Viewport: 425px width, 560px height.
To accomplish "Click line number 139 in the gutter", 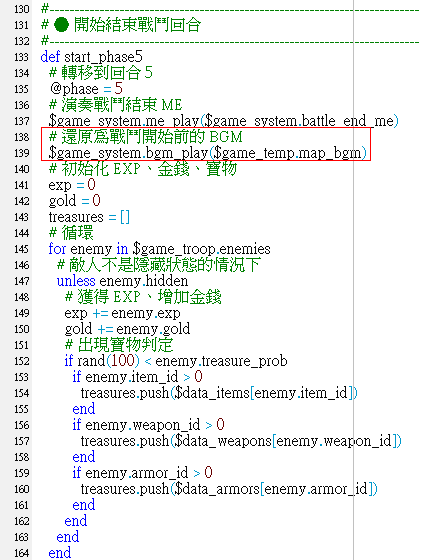I will (x=21, y=153).
